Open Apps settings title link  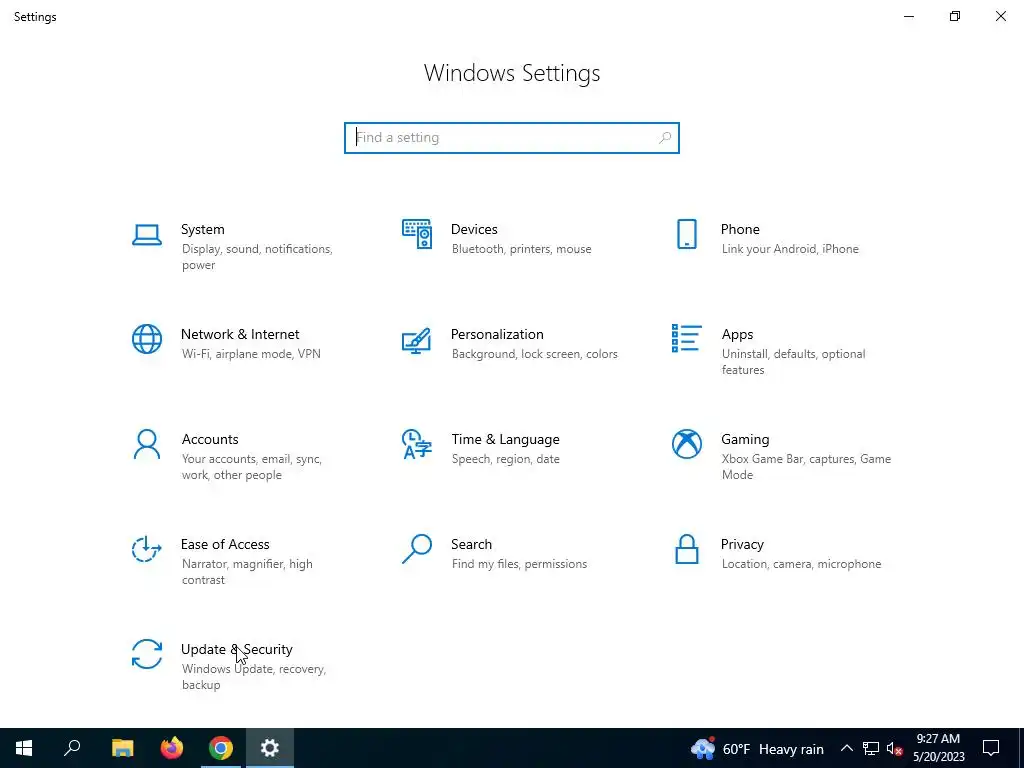(x=737, y=334)
